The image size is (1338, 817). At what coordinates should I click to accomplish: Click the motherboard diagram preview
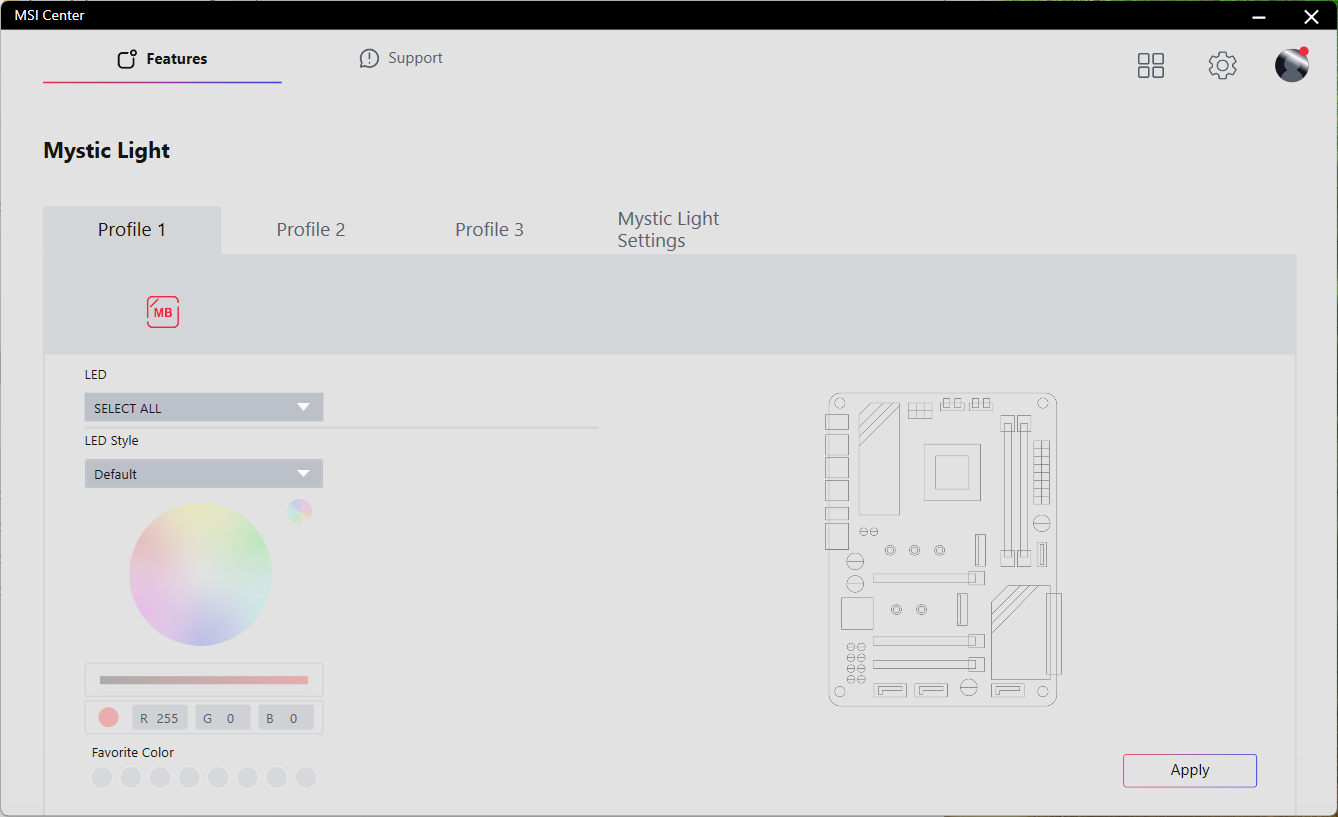(x=943, y=549)
